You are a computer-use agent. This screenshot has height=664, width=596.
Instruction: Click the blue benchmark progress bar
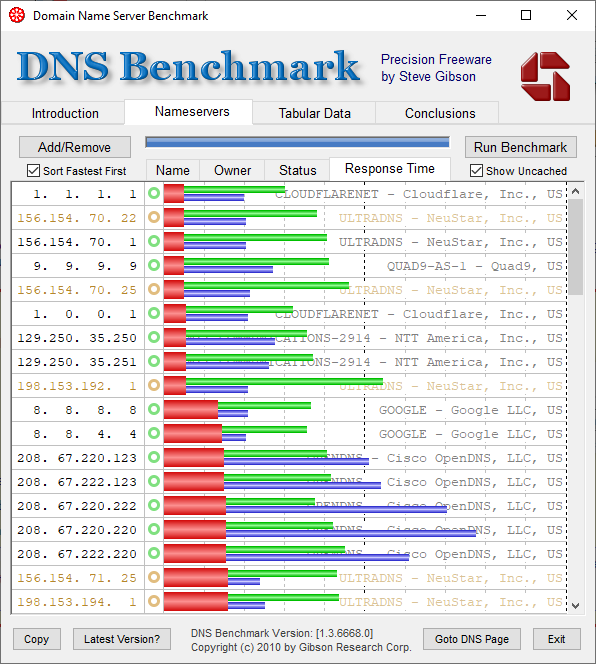[x=297, y=142]
